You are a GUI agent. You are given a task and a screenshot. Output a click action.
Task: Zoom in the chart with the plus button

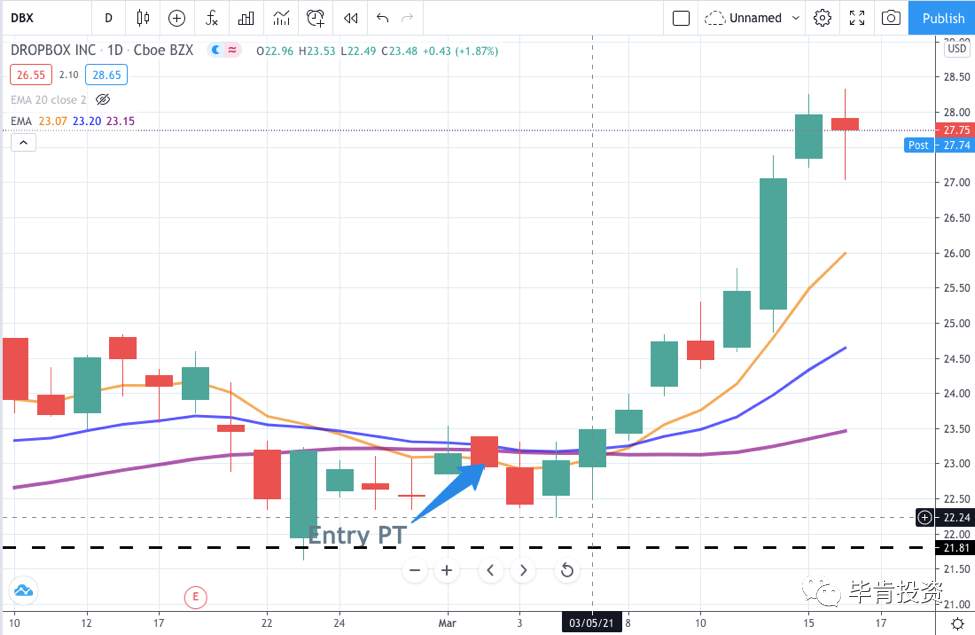pos(446,570)
